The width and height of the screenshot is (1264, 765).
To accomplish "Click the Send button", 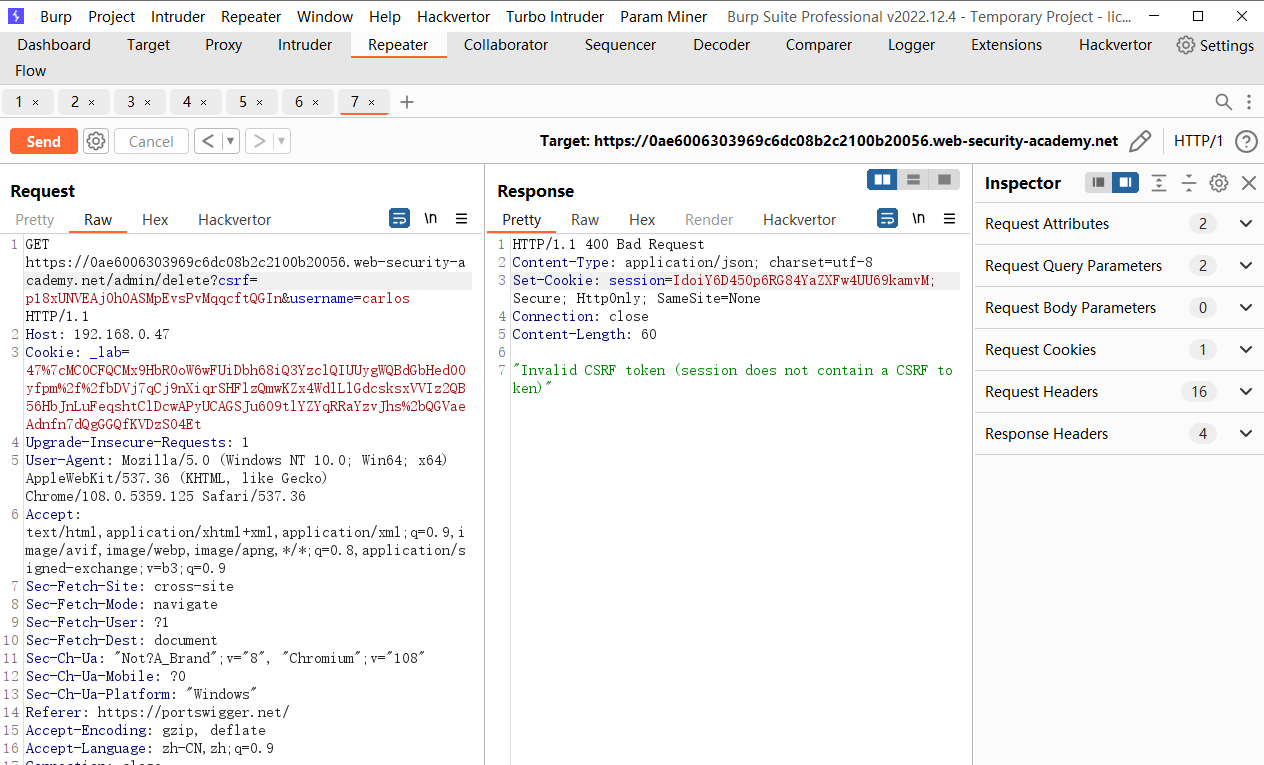I will click(43, 141).
